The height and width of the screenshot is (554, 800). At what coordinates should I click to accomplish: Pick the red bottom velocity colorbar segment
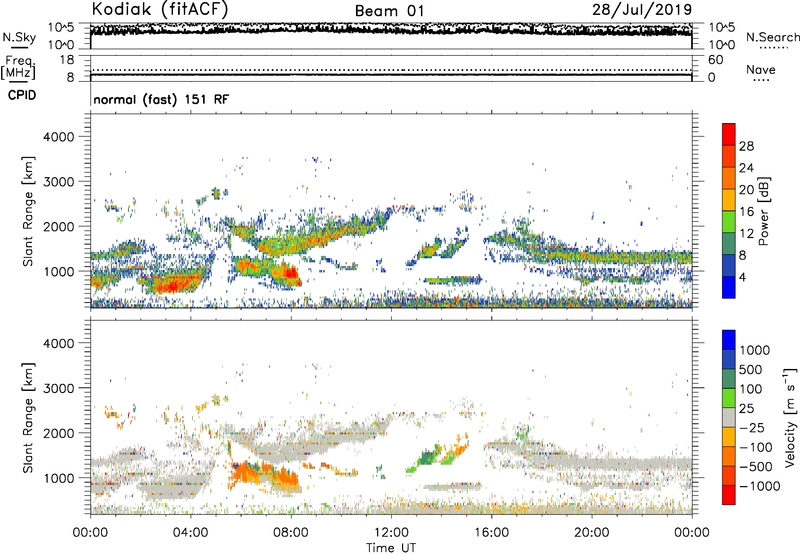729,495
